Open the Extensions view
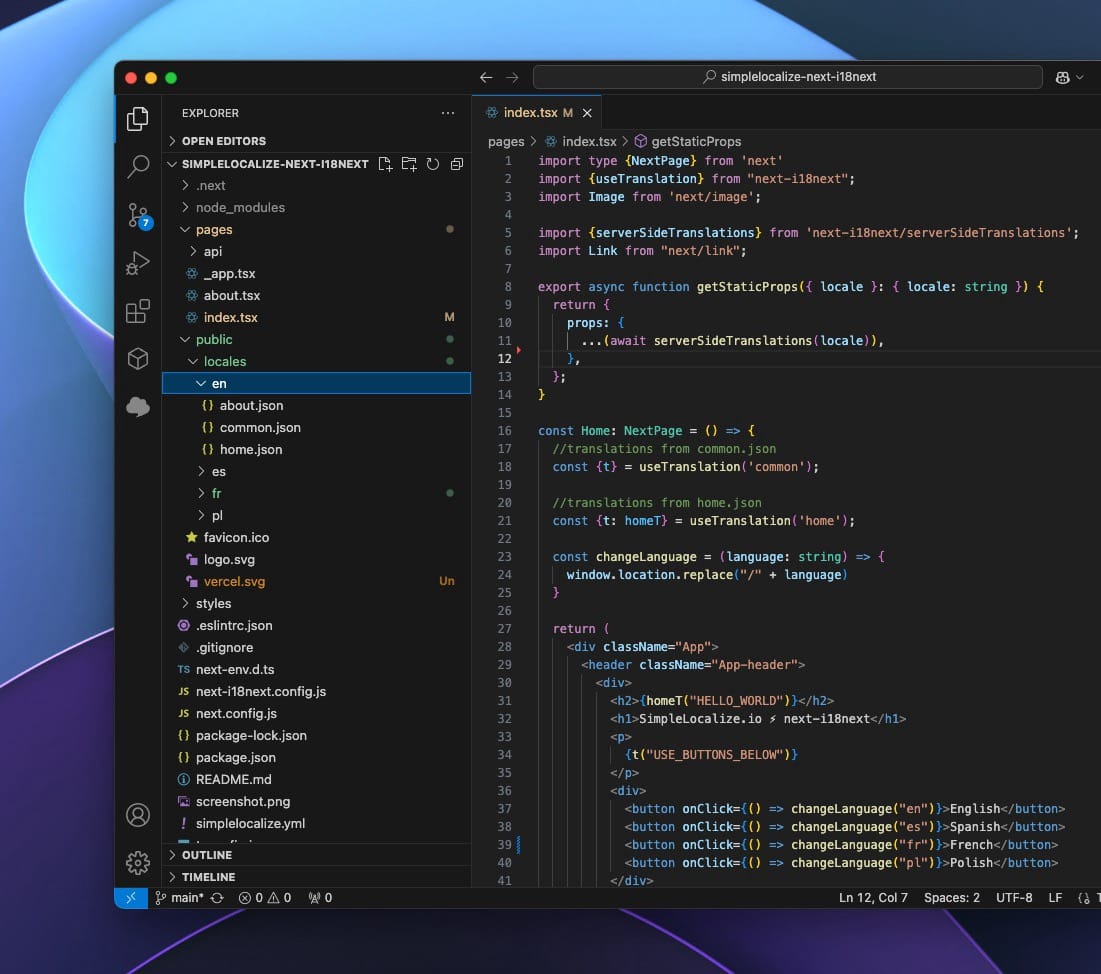Image resolution: width=1101 pixels, height=974 pixels. pos(138,310)
